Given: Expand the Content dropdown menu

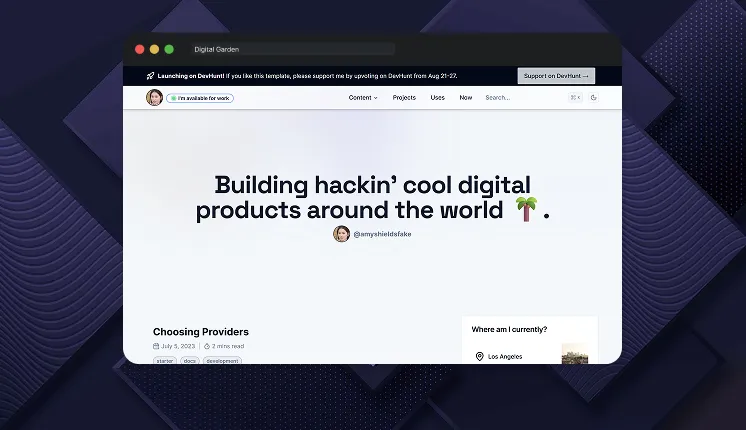Looking at the screenshot, I should point(363,98).
